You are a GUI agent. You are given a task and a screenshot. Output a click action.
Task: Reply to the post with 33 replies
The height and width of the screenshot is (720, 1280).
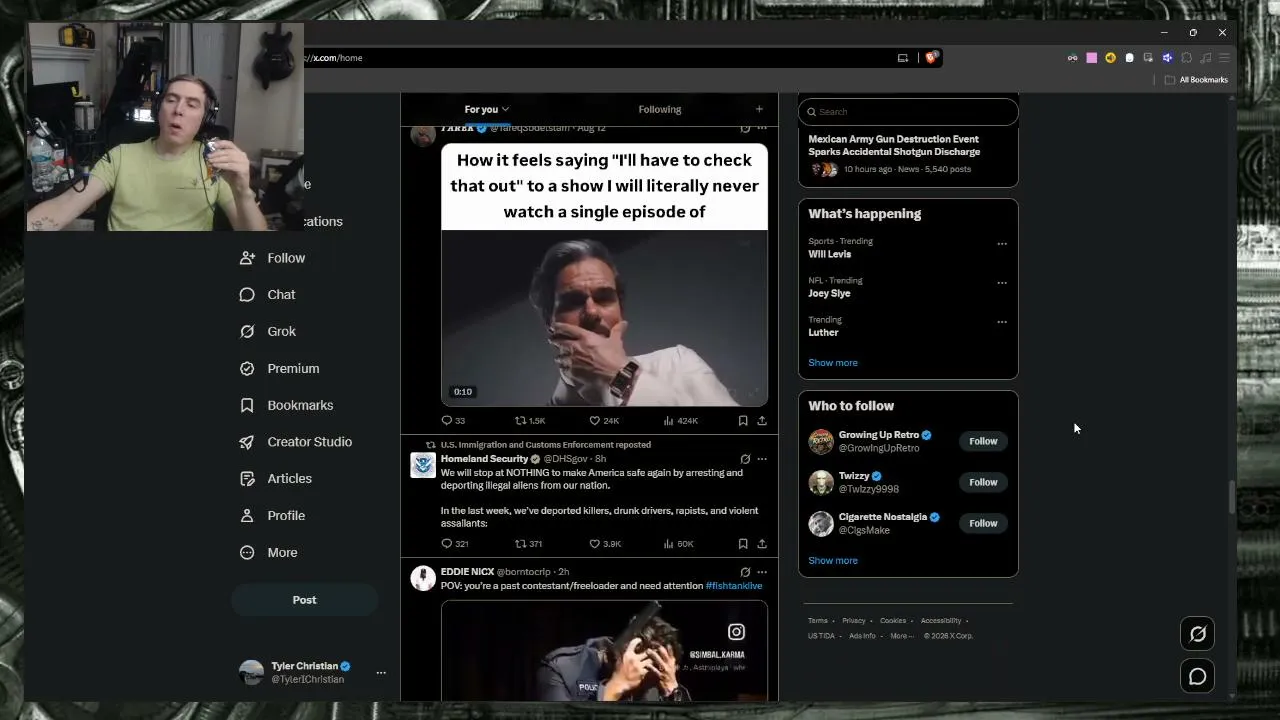pyautogui.click(x=453, y=421)
